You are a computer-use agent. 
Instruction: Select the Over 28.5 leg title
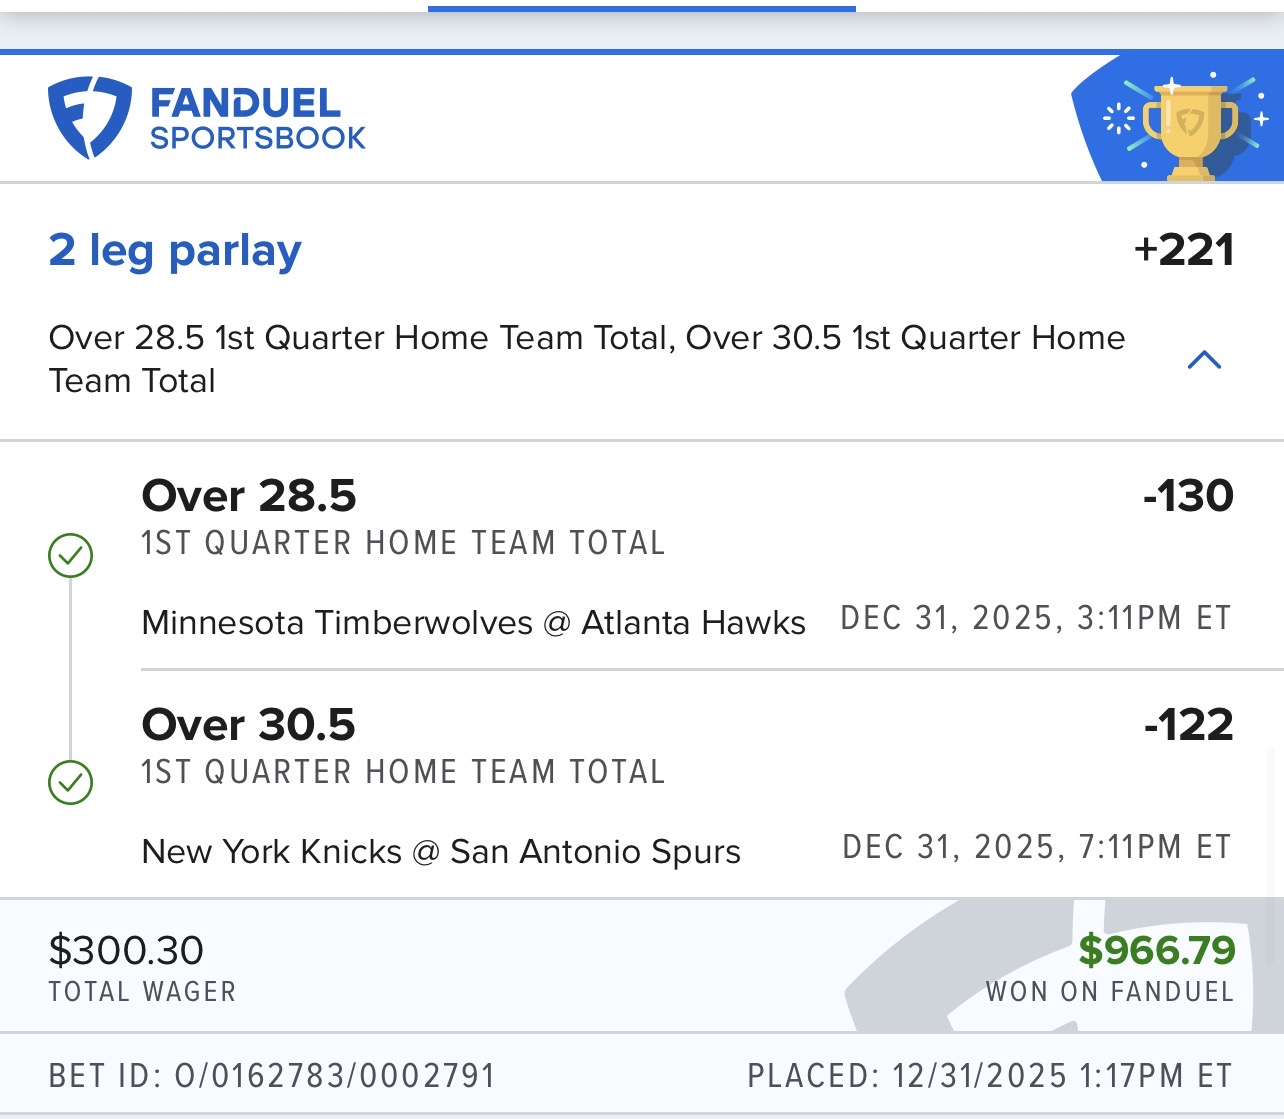click(x=249, y=496)
